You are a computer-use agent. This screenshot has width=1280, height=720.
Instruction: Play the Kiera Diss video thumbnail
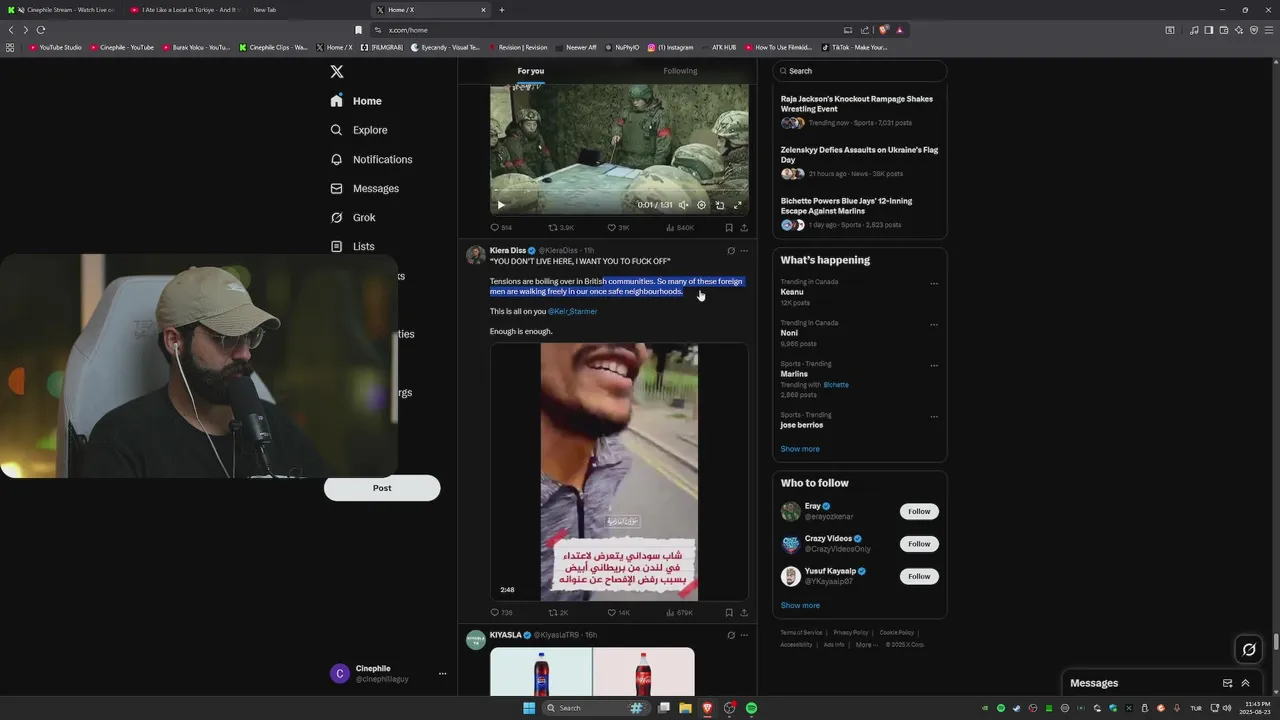[x=619, y=472]
